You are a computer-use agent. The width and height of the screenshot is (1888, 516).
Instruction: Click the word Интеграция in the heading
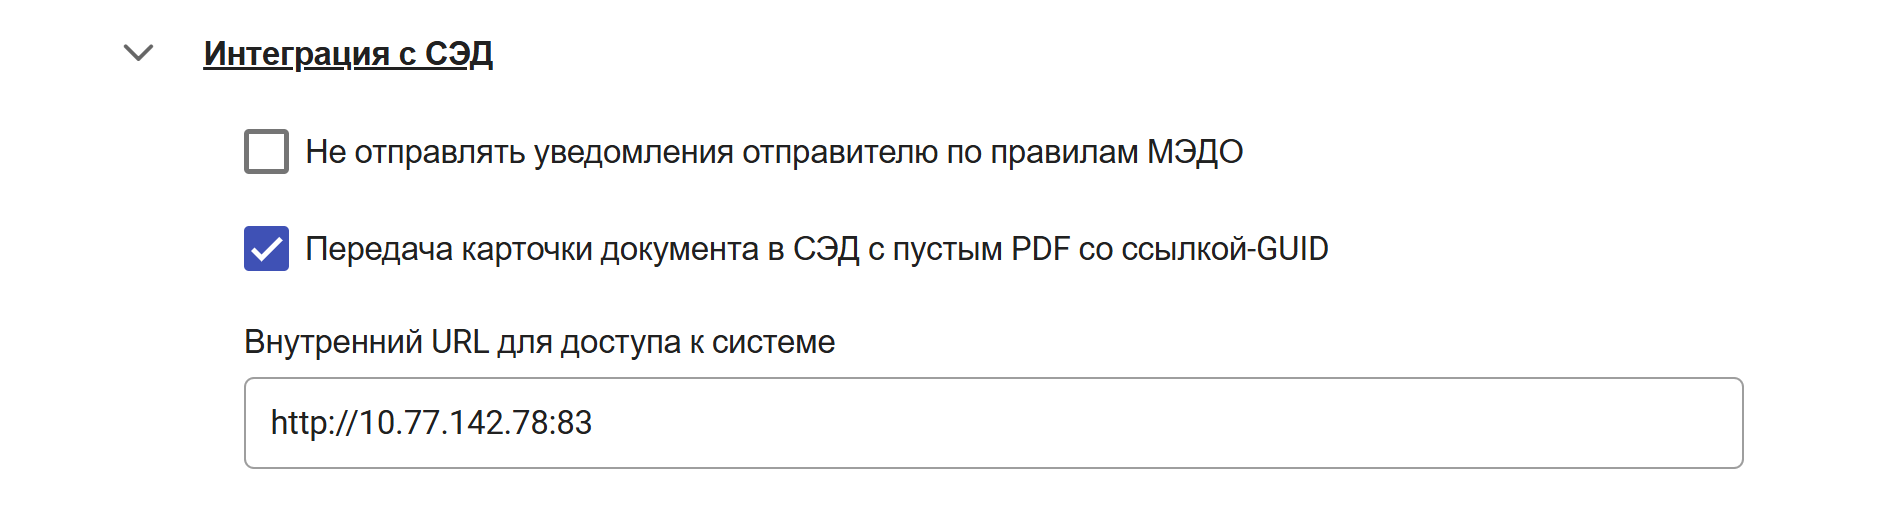point(296,53)
